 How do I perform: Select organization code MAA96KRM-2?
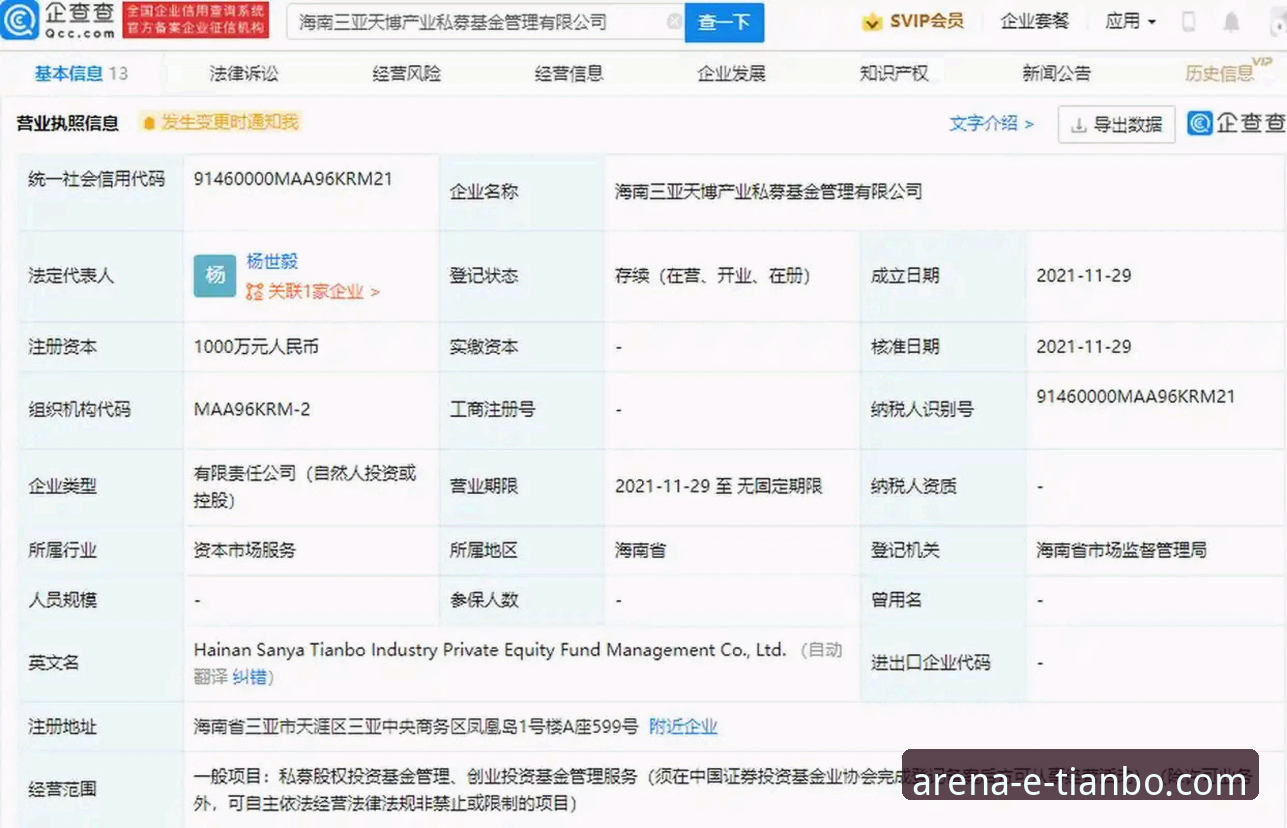point(252,409)
